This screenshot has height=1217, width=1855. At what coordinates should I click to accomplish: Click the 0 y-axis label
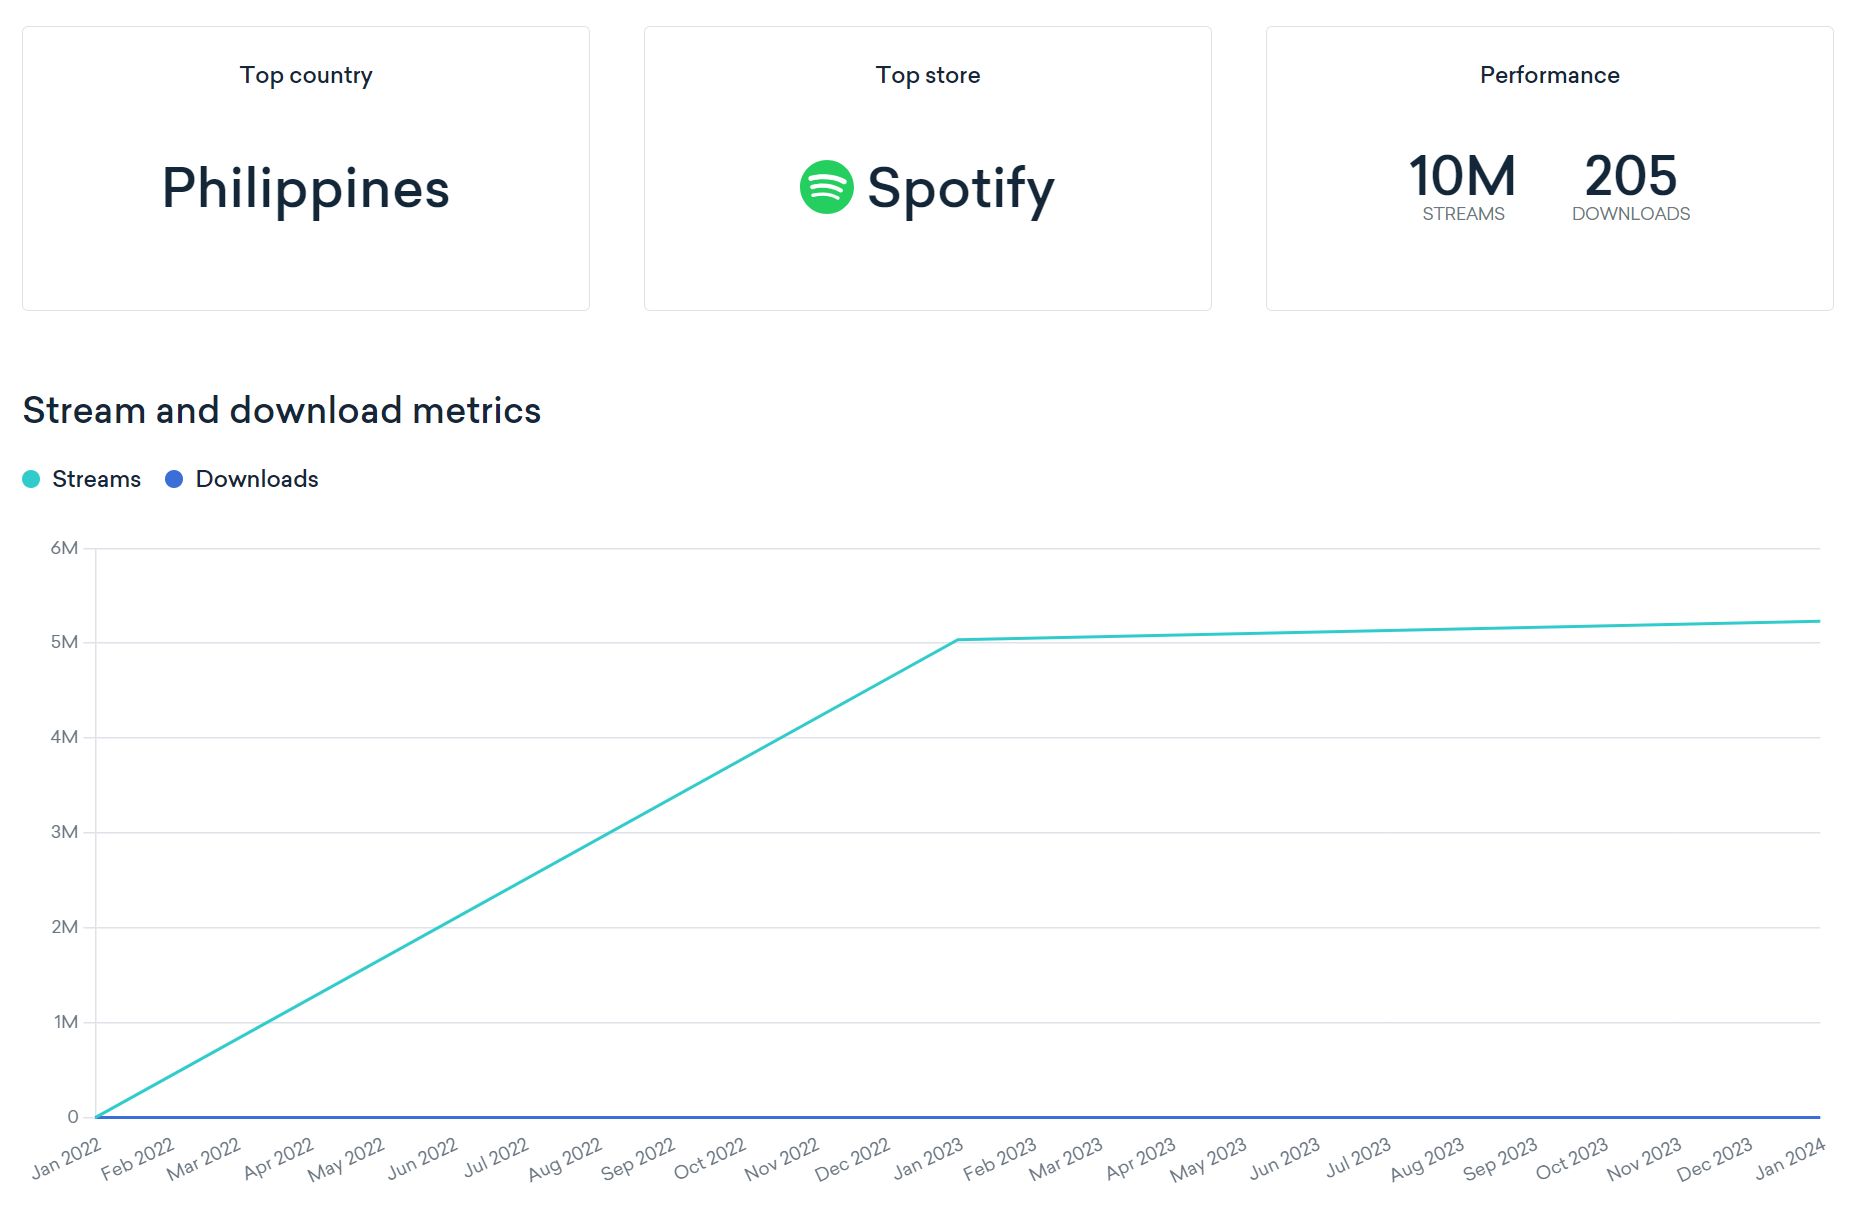[x=73, y=1117]
